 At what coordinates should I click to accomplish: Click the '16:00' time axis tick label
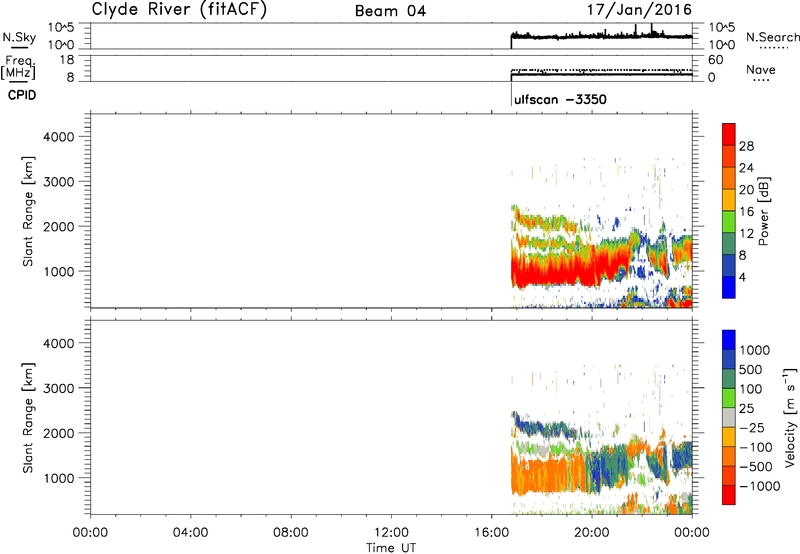pos(492,533)
